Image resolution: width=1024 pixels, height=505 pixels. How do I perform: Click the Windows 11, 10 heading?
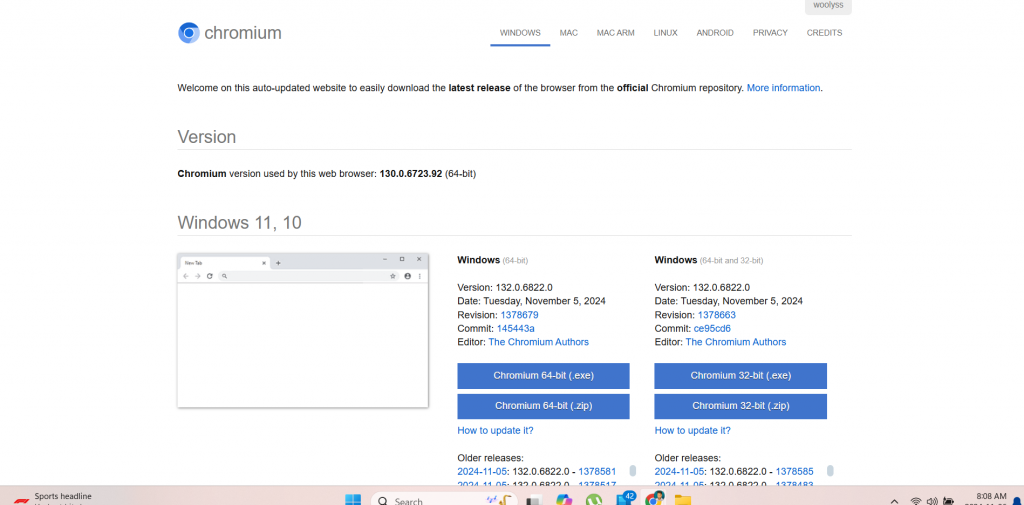point(239,223)
